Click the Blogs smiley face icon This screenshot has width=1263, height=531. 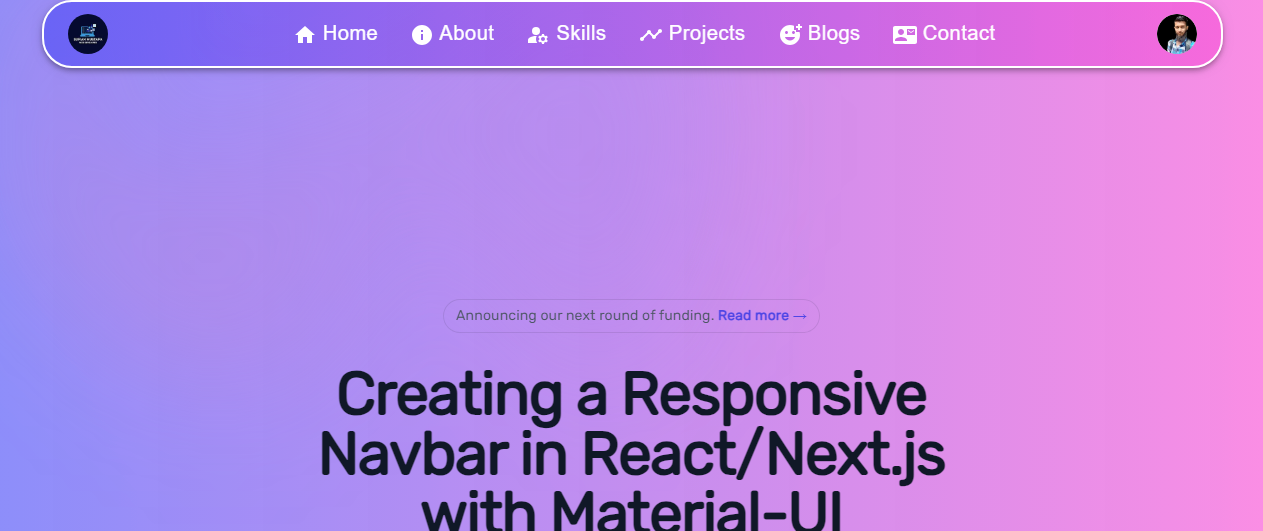pyautogui.click(x=790, y=35)
